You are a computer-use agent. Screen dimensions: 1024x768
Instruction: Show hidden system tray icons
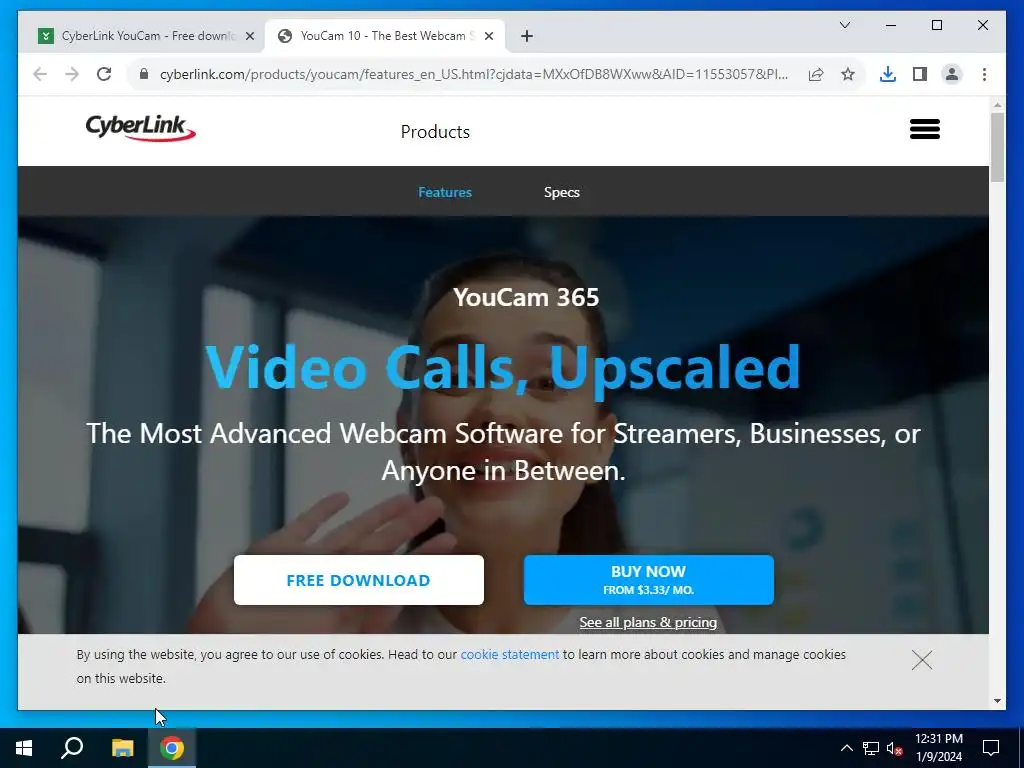[846, 748]
